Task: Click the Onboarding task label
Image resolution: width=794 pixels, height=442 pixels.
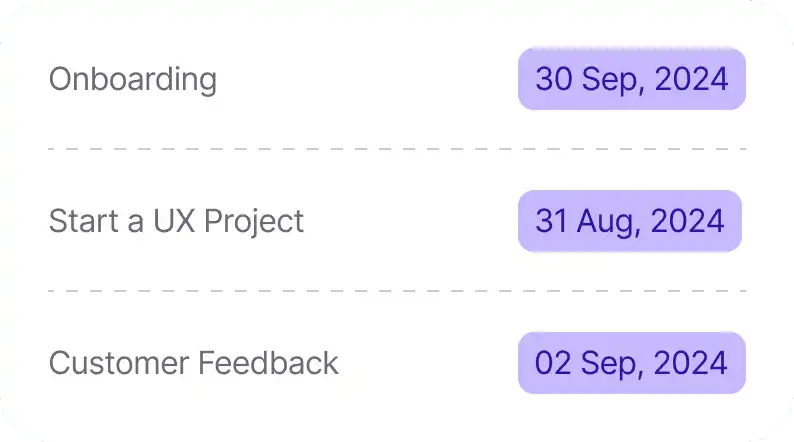Action: click(132, 79)
